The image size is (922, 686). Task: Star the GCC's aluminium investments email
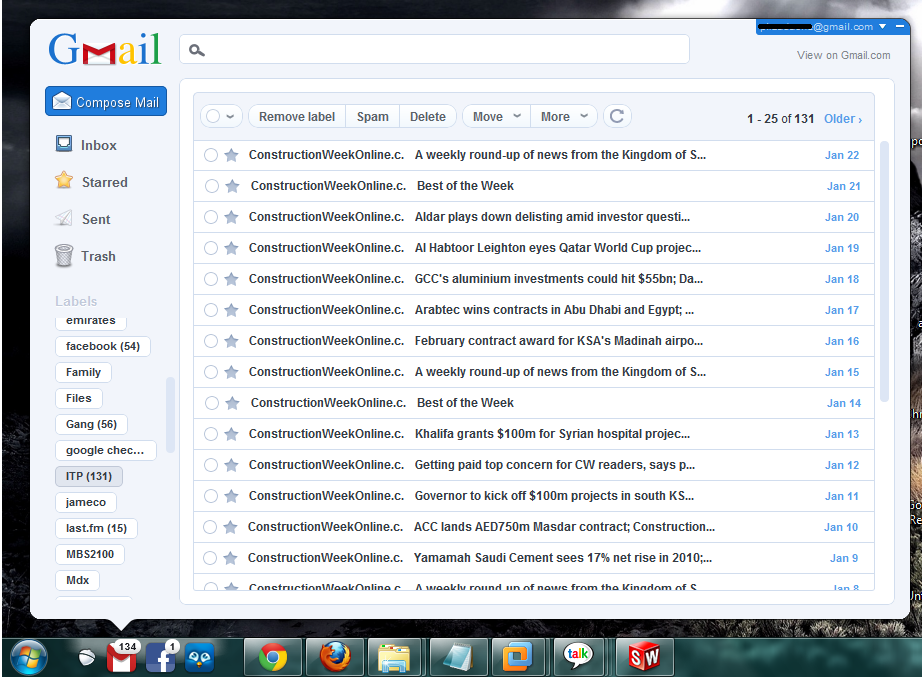(x=232, y=279)
